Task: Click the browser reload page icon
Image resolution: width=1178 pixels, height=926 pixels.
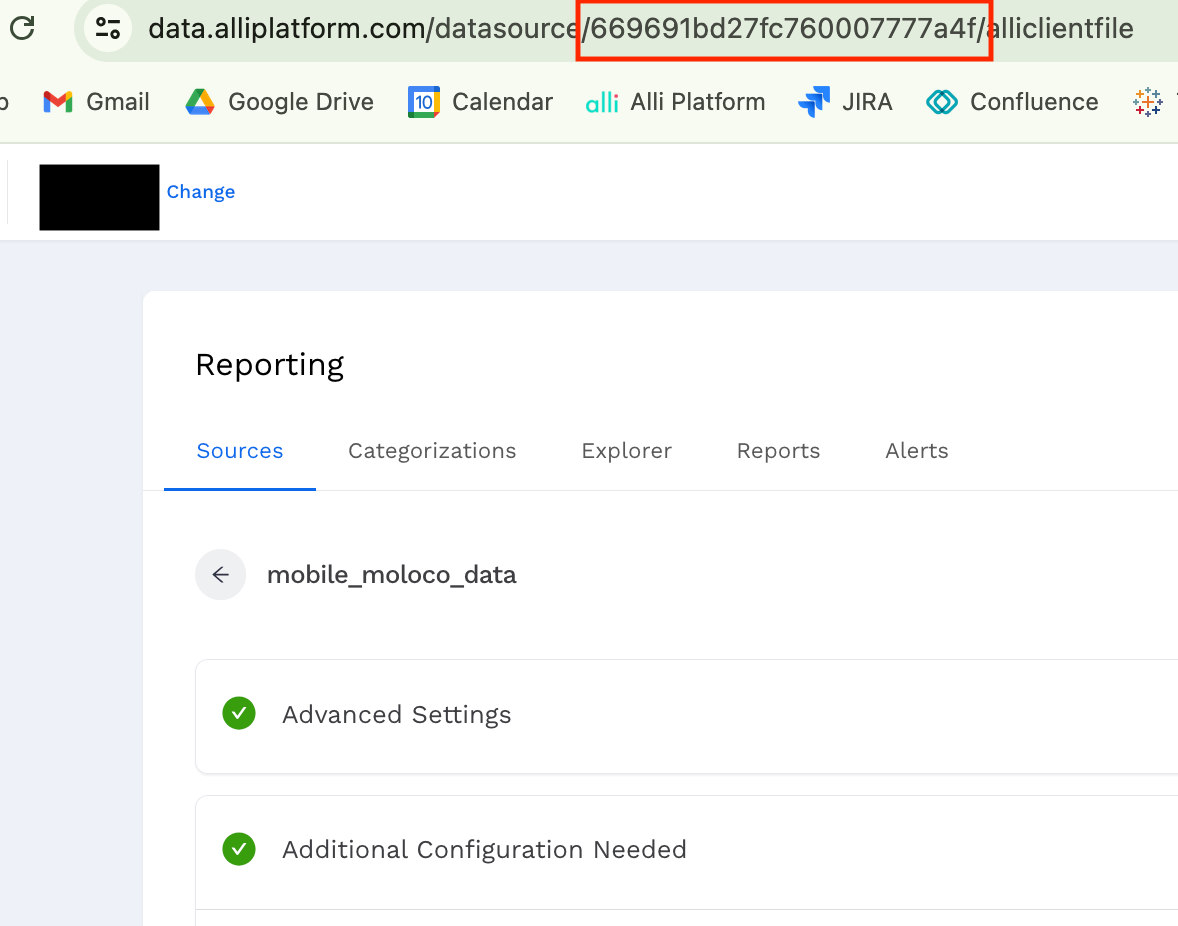Action: [22, 28]
